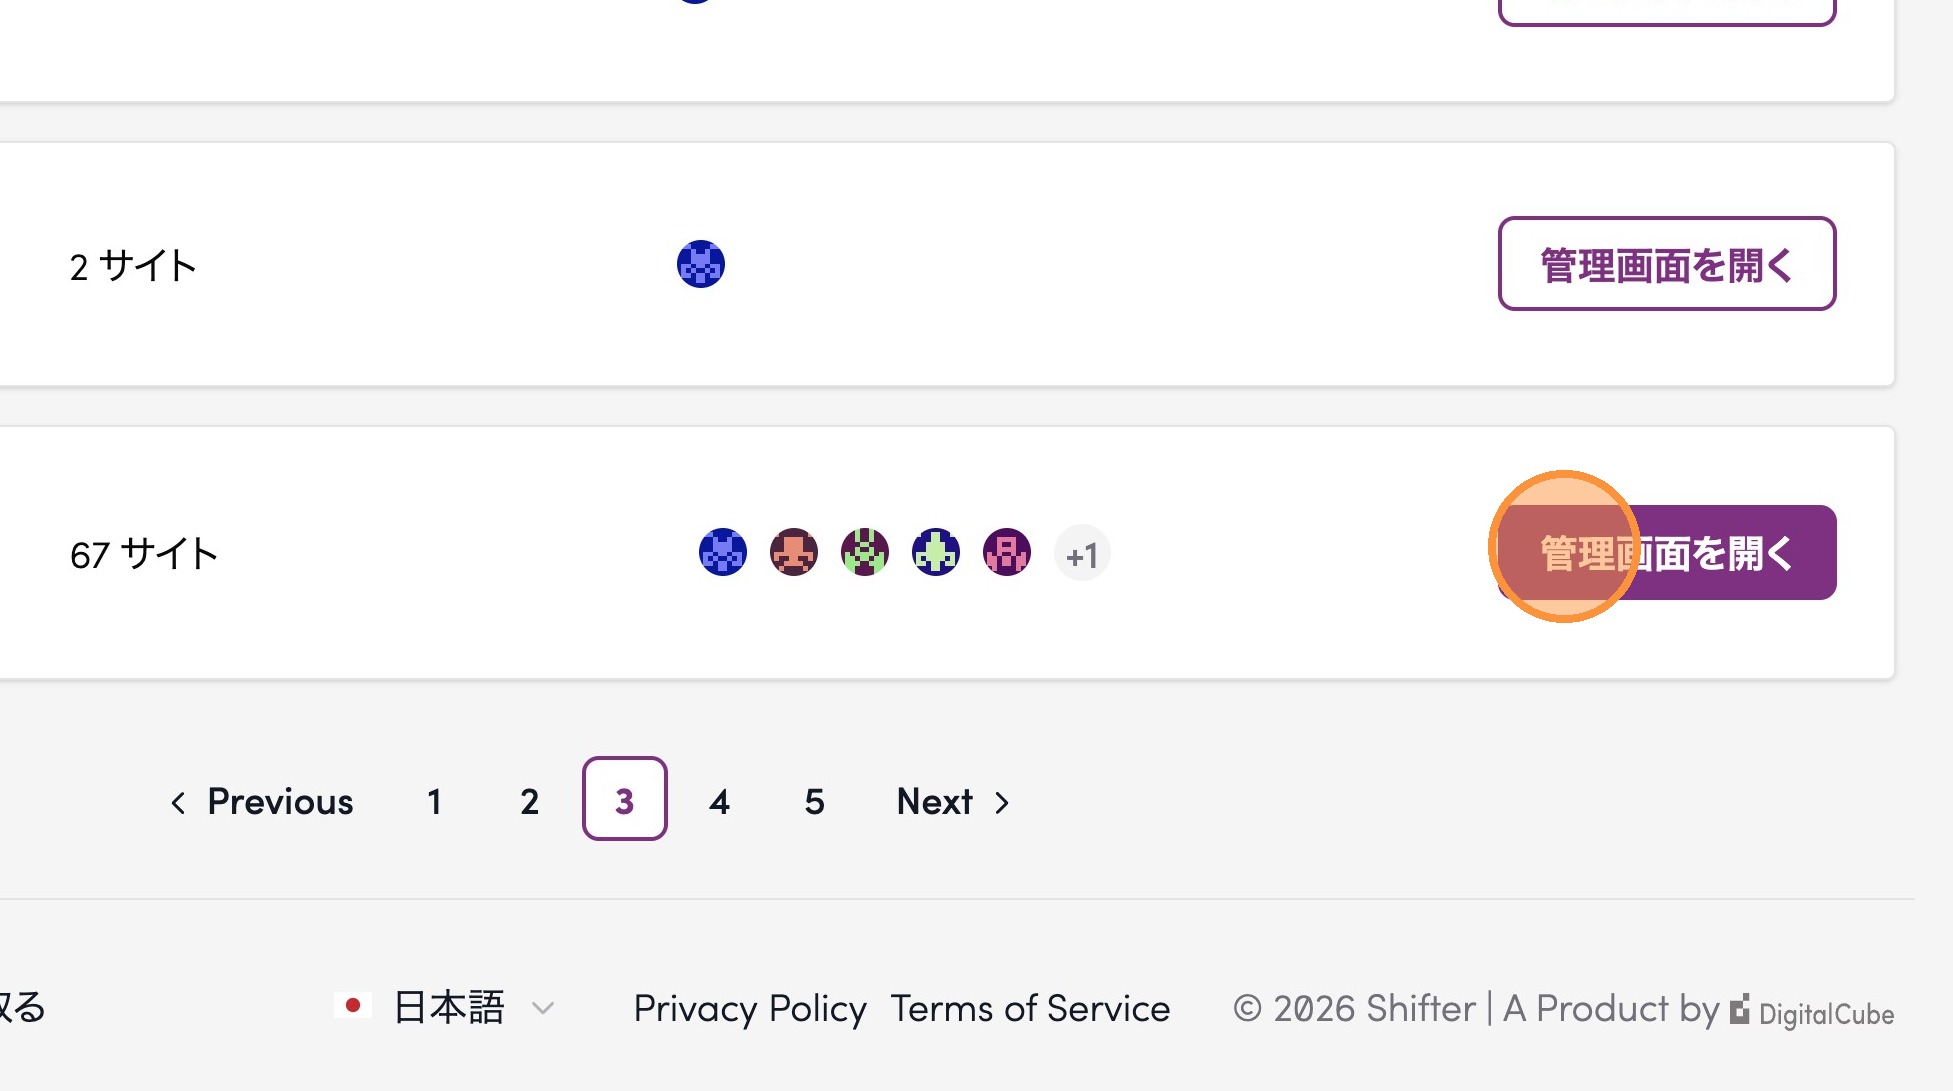1953x1091 pixels.
Task: Open Privacy Policy link
Action: 750,1008
